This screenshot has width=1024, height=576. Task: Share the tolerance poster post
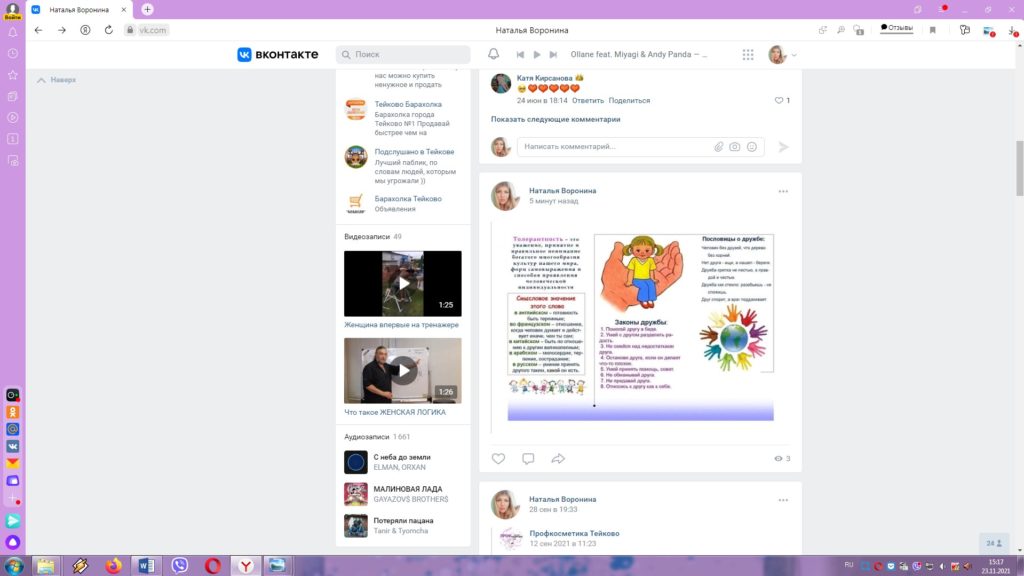tap(558, 459)
